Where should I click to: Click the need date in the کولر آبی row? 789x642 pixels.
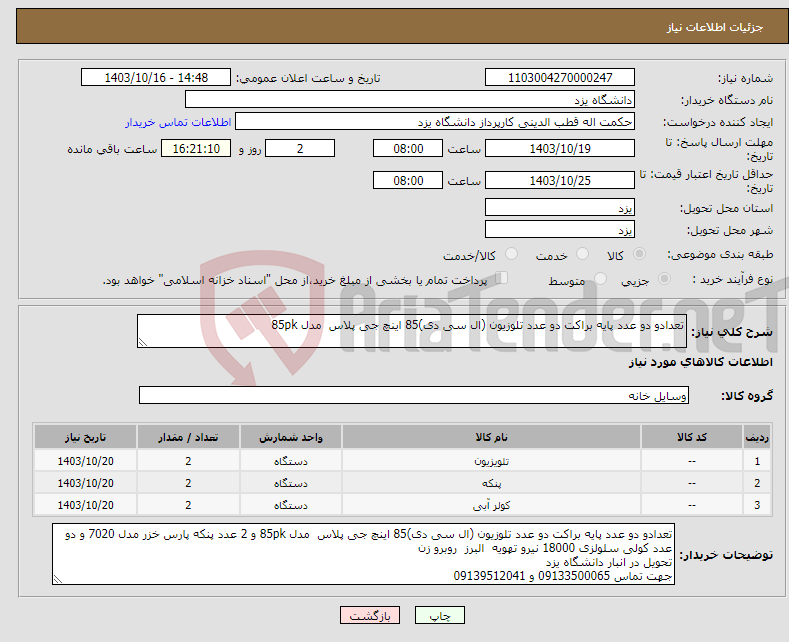pos(86,505)
